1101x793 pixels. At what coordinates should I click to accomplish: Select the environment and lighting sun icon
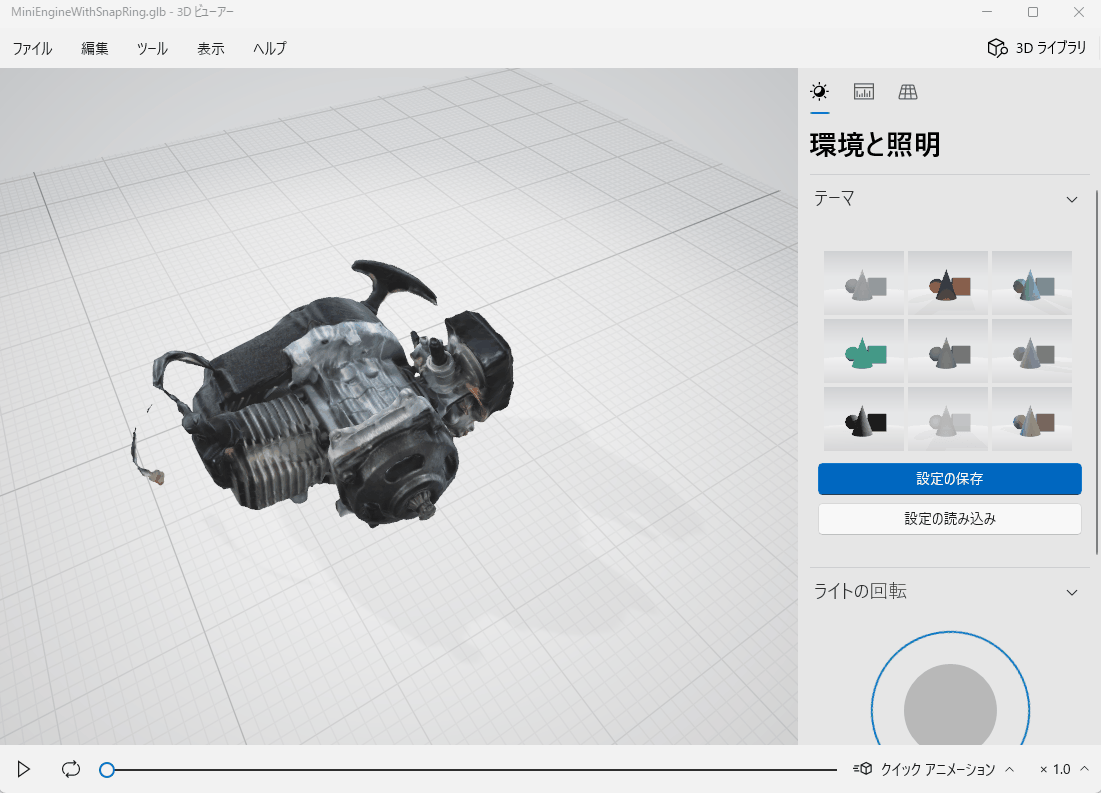coord(819,92)
